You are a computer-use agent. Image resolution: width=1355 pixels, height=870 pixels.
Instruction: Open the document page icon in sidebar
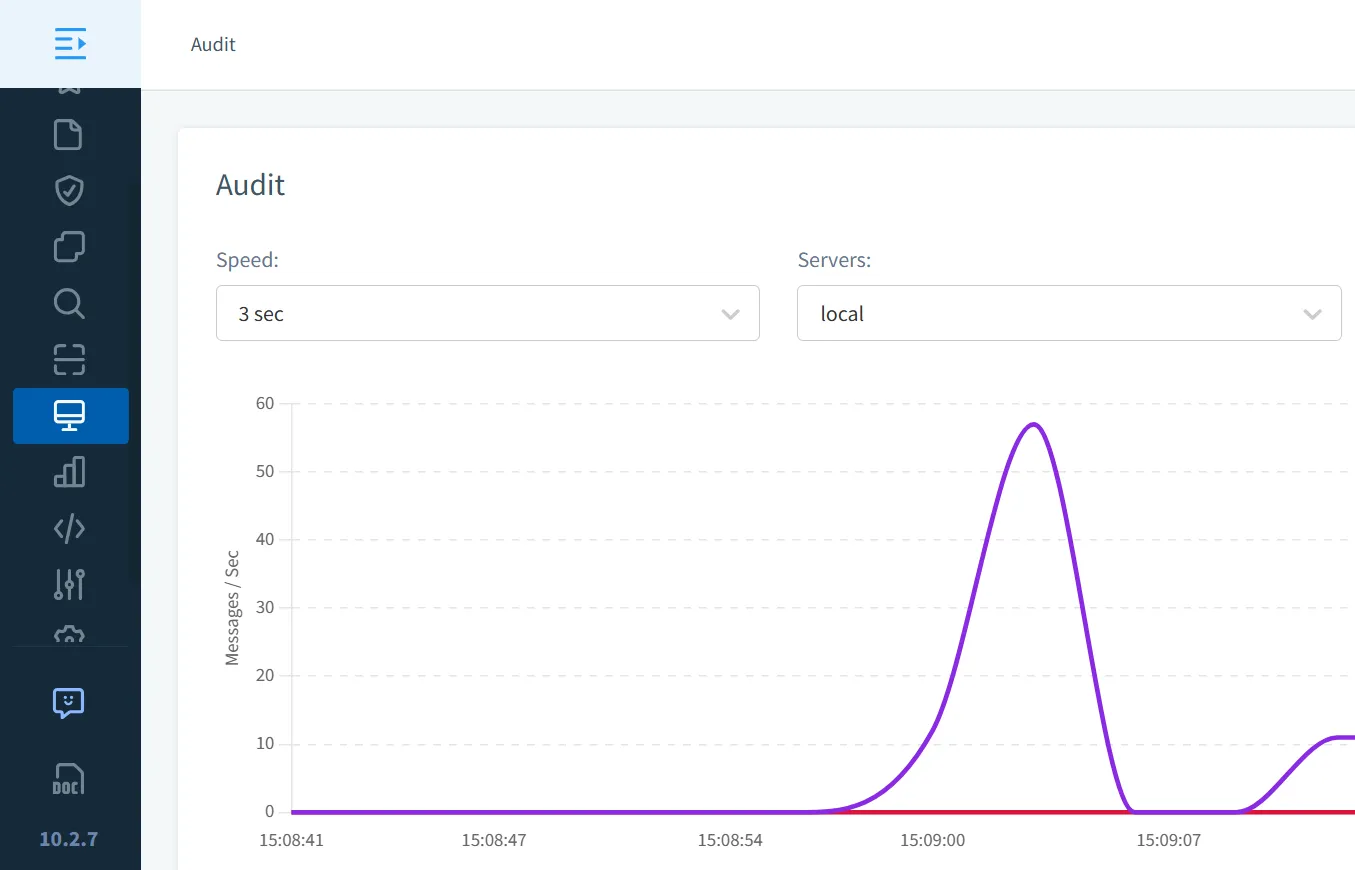pos(69,134)
